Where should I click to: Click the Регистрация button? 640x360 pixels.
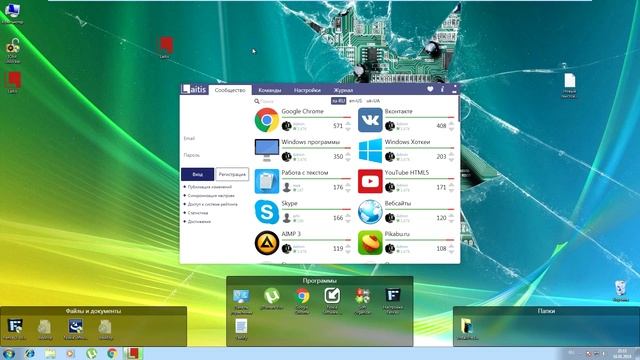pos(232,174)
